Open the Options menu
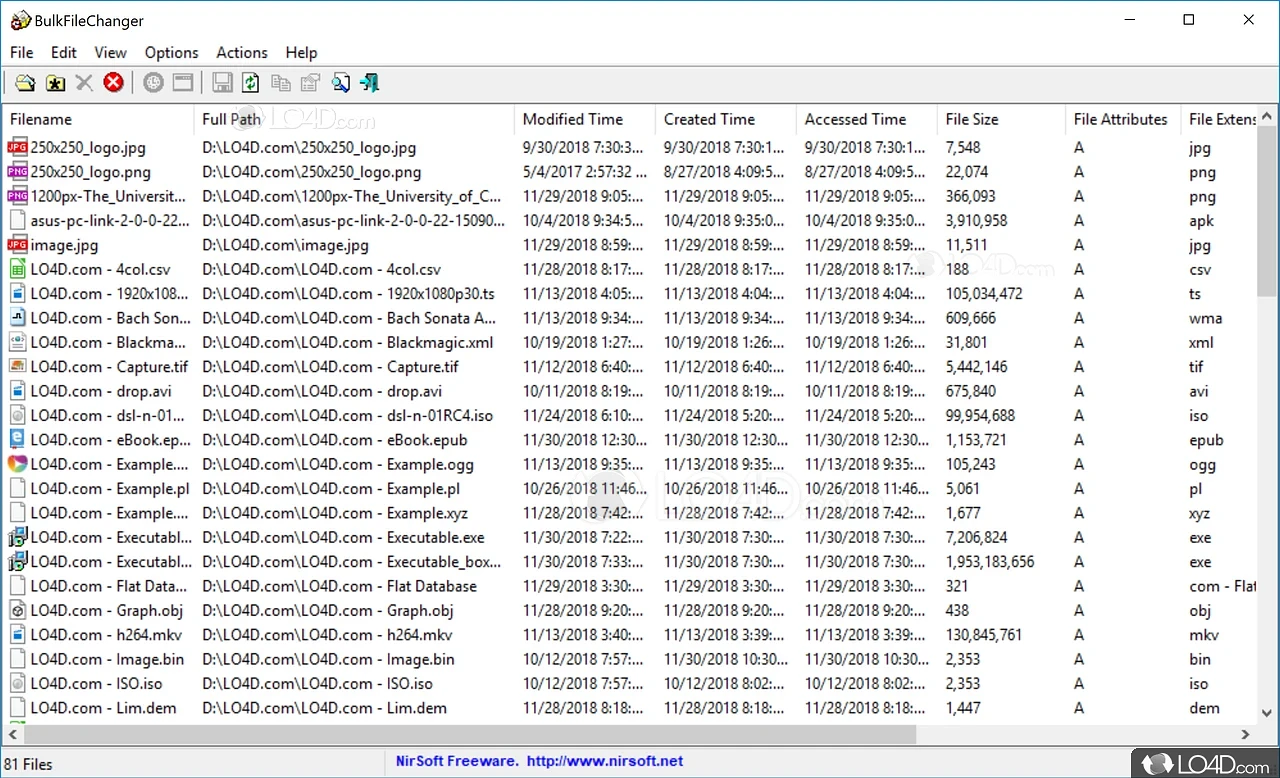The width and height of the screenshot is (1280, 778). click(172, 53)
